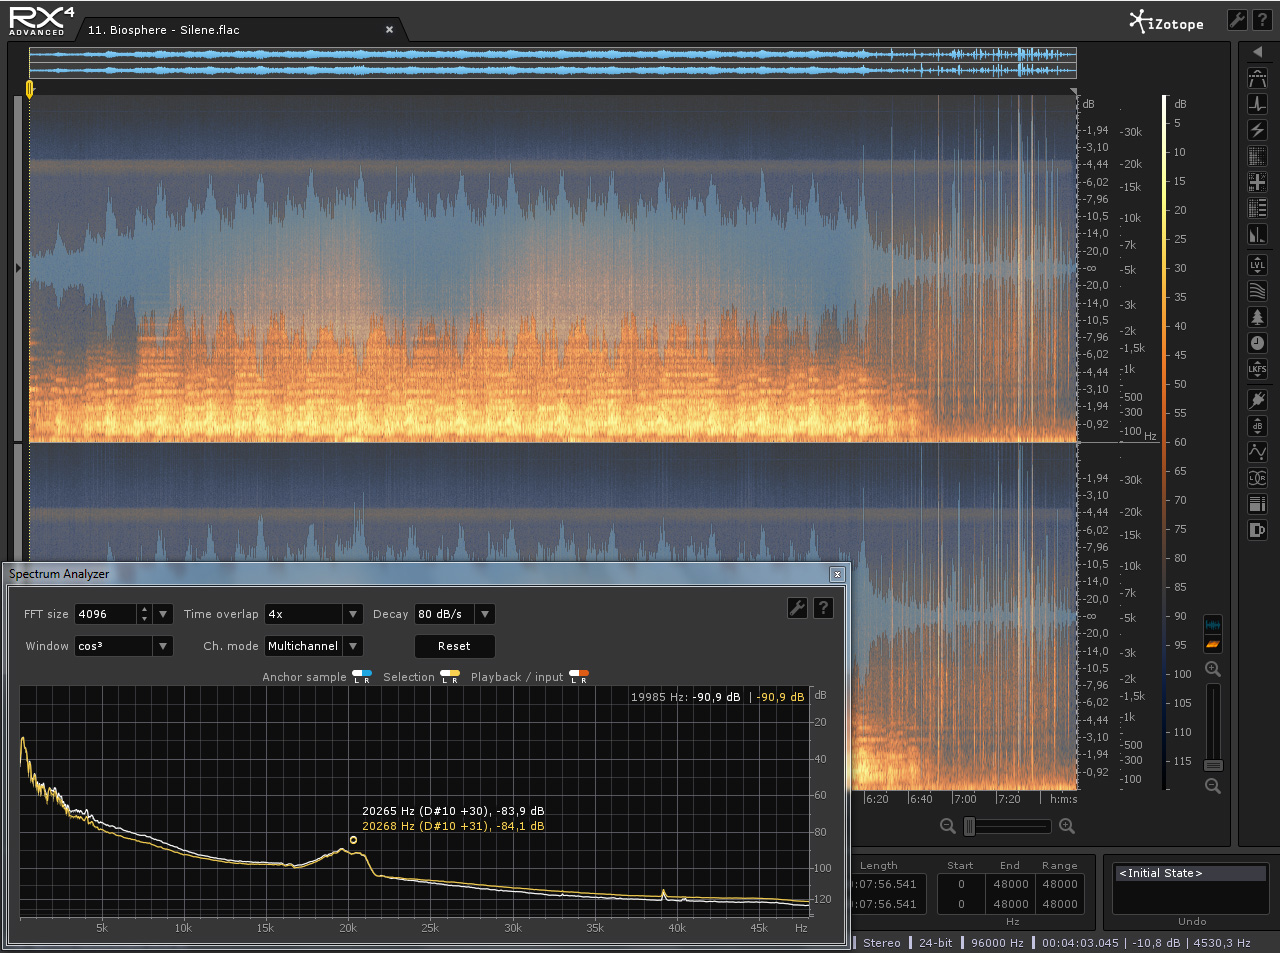
Task: Open Spectrum Analyzer help question mark
Action: click(823, 608)
